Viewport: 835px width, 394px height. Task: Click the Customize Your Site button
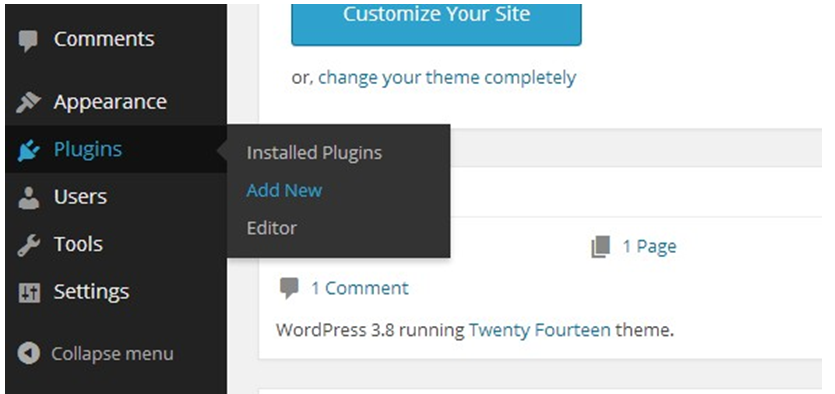[436, 23]
